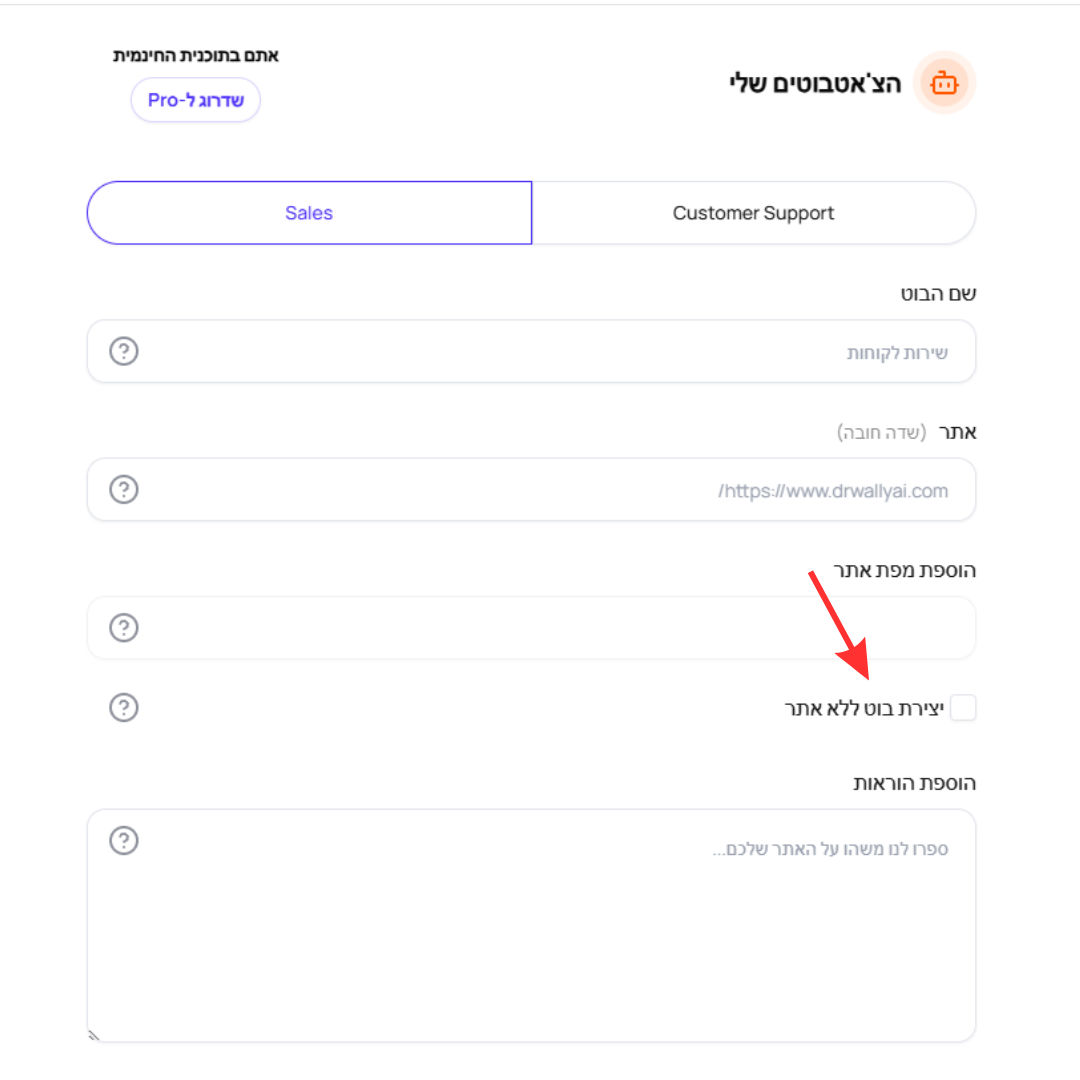Click the sitemap 'הוספת מפת אתר' input field
The height and width of the screenshot is (1080, 1080).
click(x=531, y=628)
